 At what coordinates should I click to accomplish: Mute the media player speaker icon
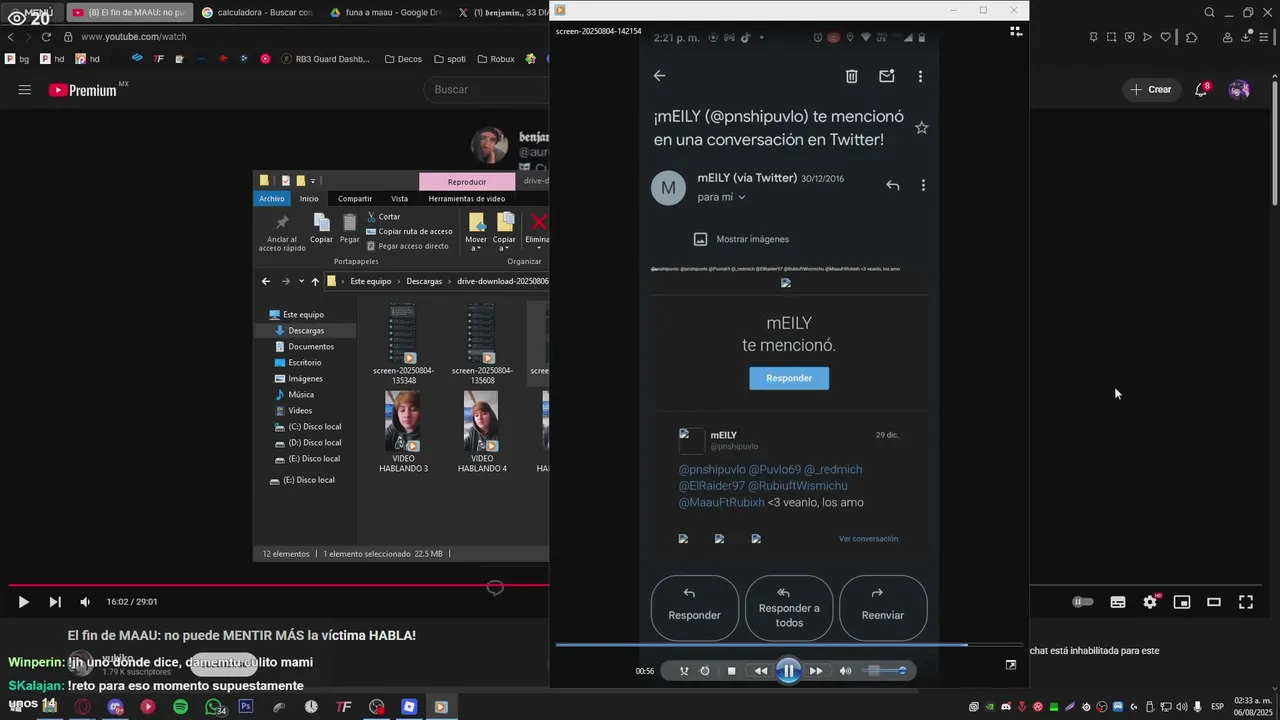[845, 671]
